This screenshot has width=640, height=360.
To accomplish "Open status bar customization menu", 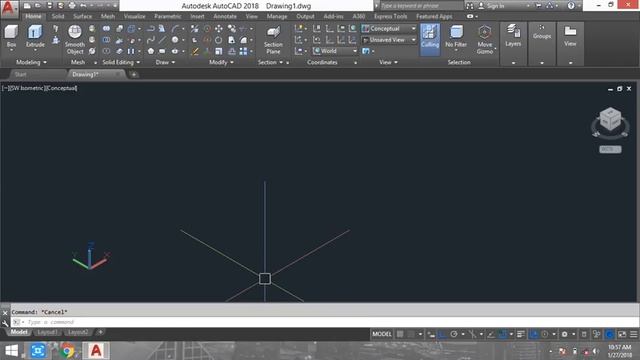I will [x=633, y=334].
